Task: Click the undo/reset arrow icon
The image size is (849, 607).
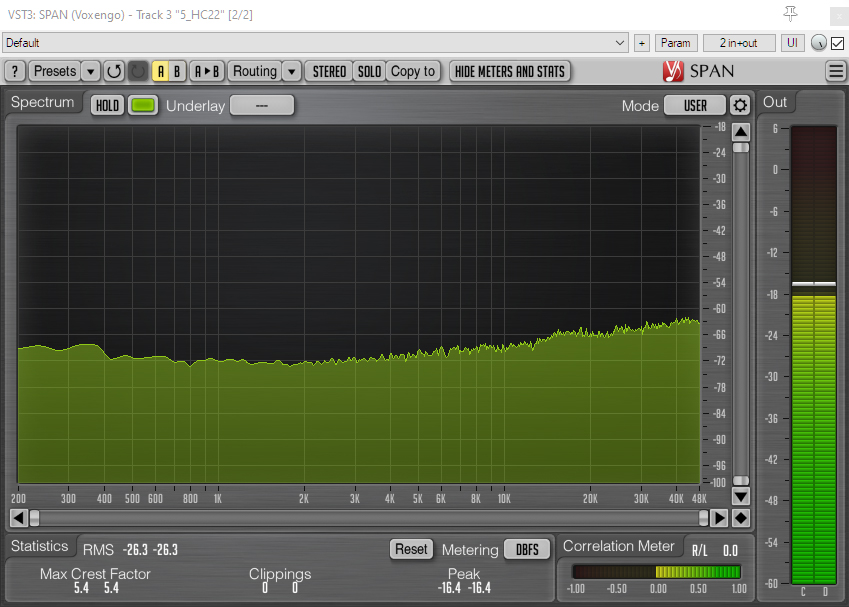Action: coord(114,71)
